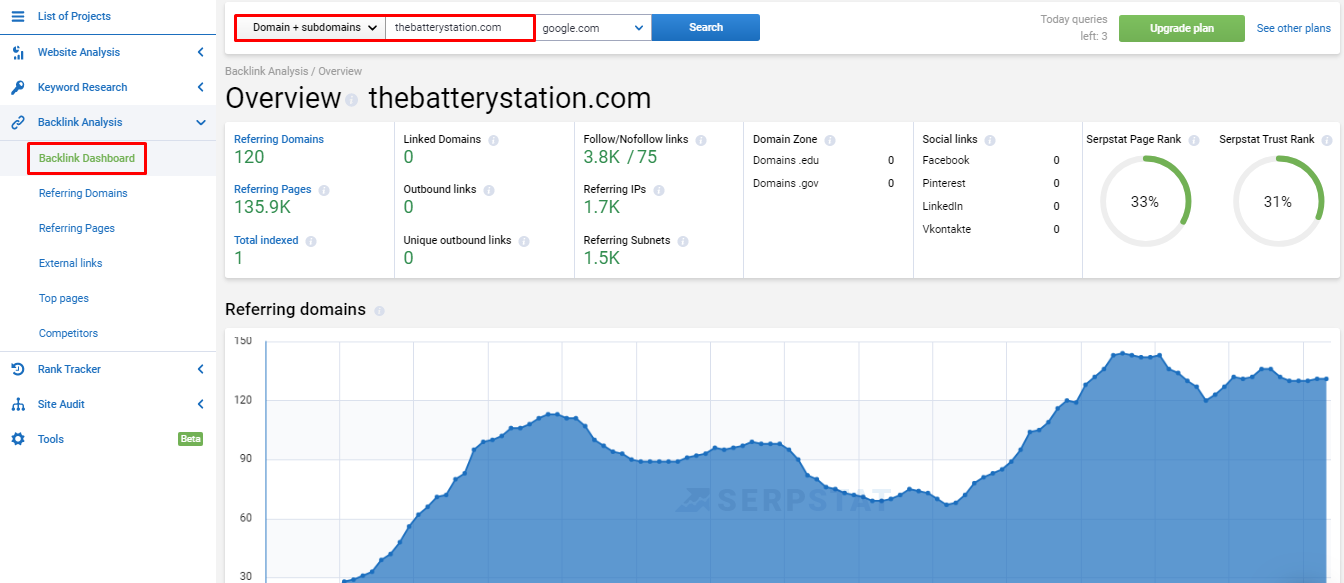Expand the Website Analysis menu chevron
Viewport: 1344px width, 583px height.
200,52
